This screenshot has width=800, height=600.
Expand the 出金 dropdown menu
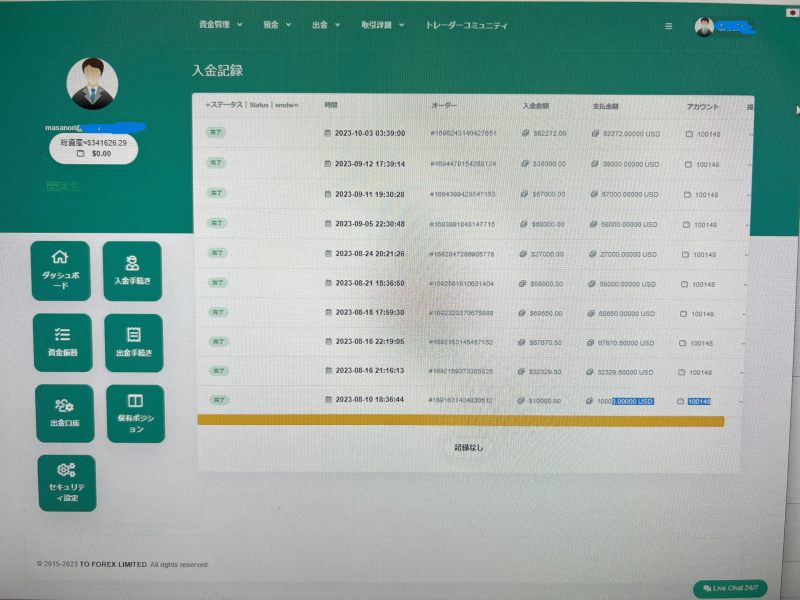coord(326,24)
